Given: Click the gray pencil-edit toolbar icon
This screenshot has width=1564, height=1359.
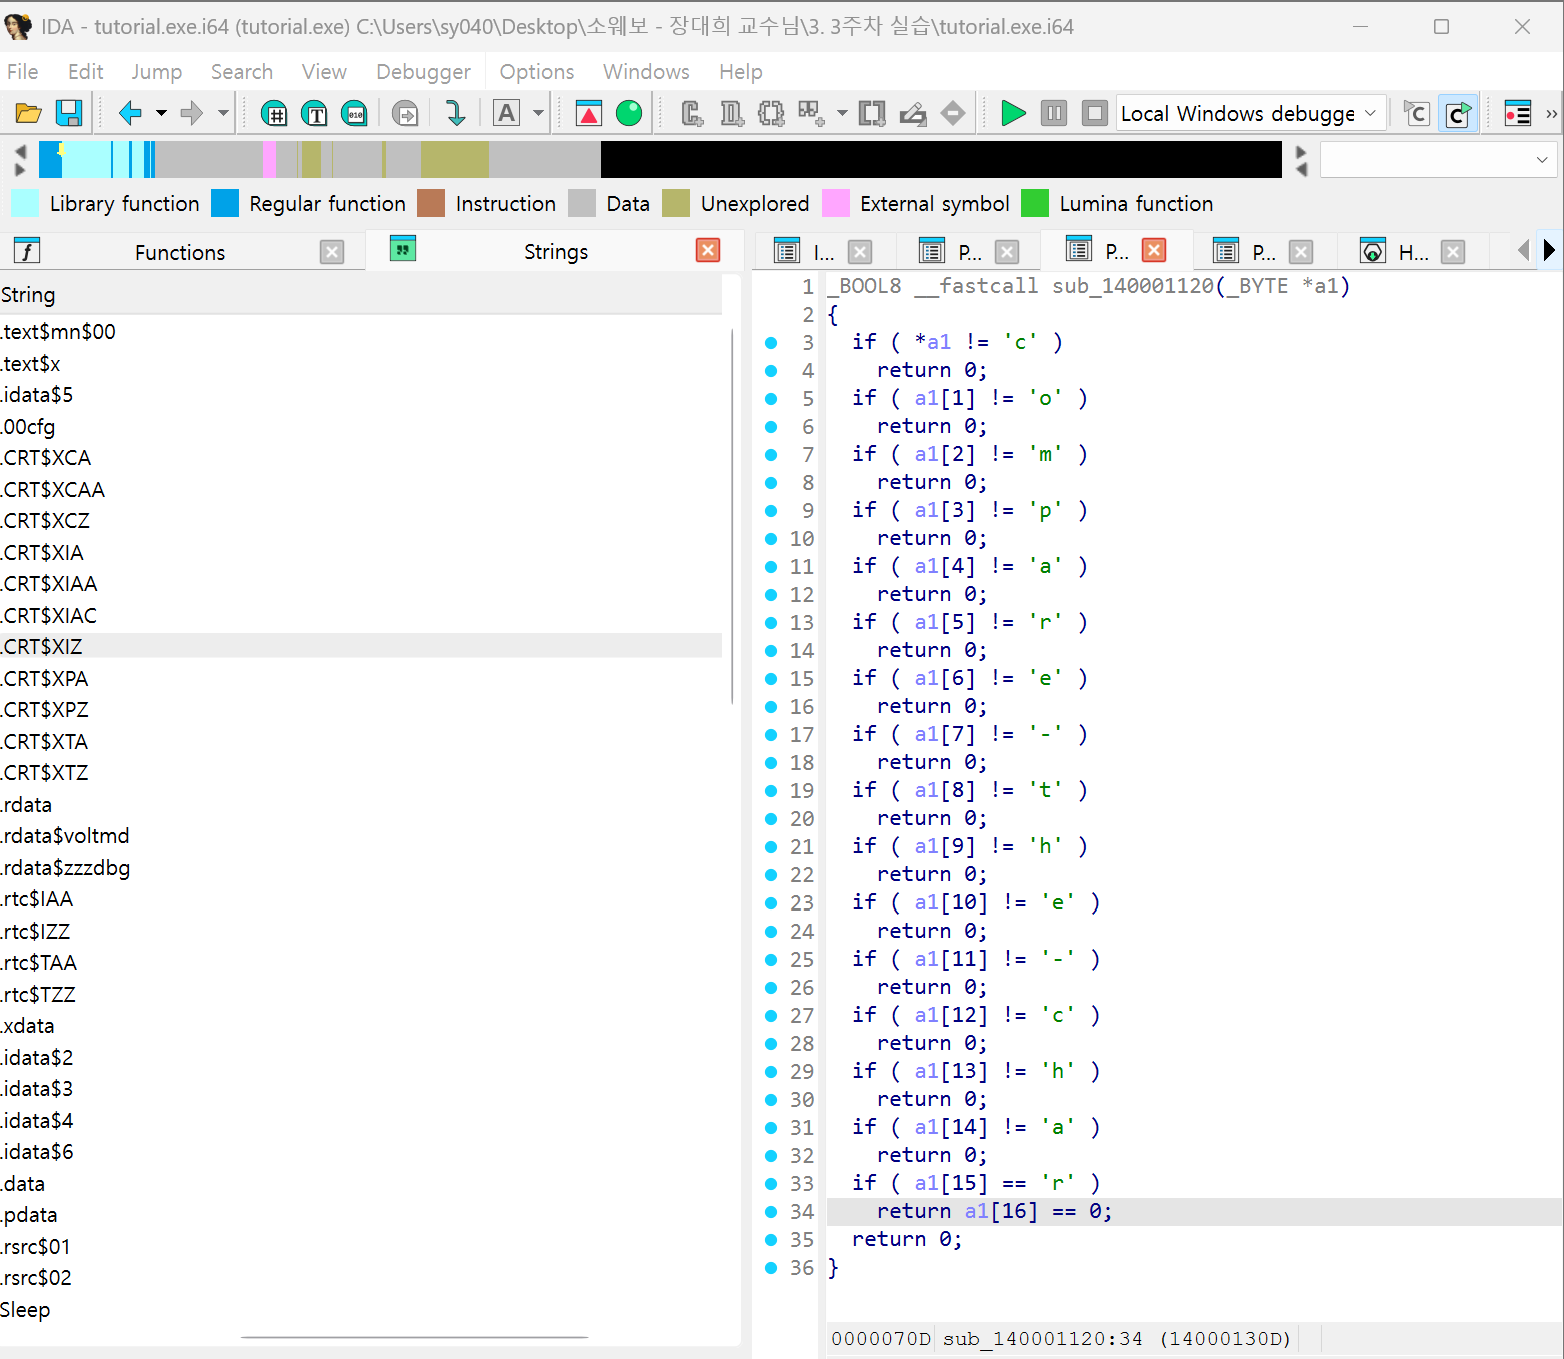Looking at the screenshot, I should point(913,113).
